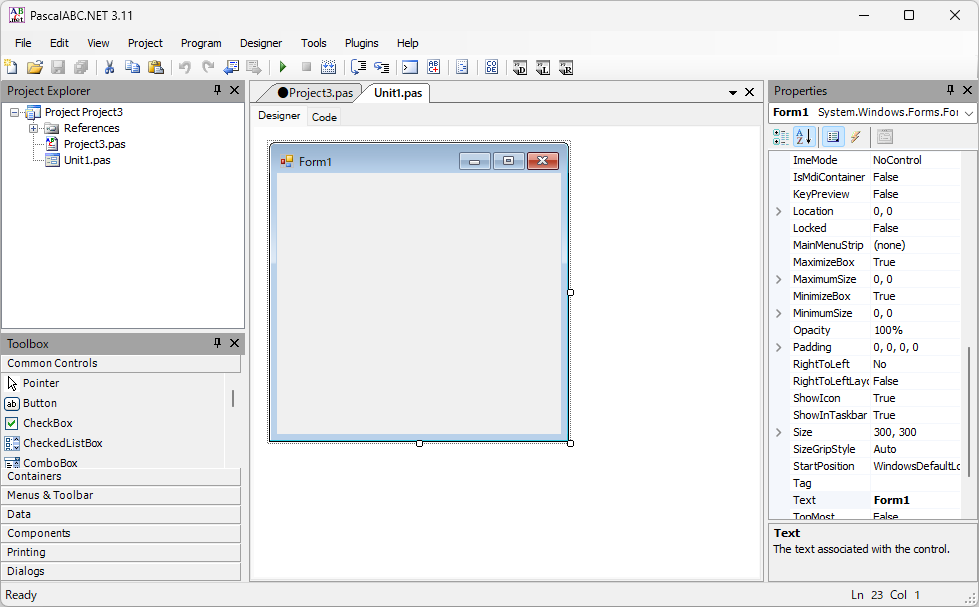The image size is (979, 607).
Task: Click the Step Into debug icon
Action: tap(381, 67)
